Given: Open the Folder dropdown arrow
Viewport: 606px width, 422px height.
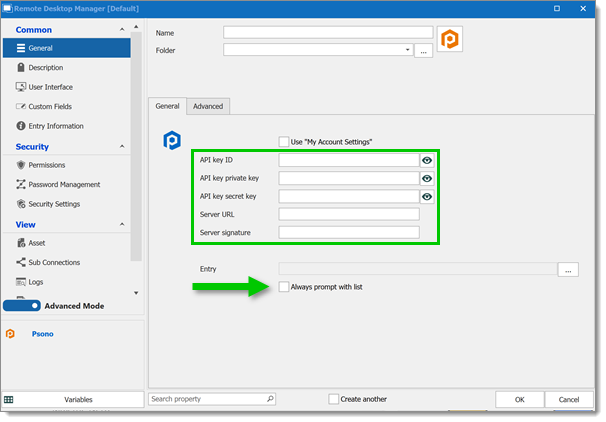Looking at the screenshot, I should point(407,50).
